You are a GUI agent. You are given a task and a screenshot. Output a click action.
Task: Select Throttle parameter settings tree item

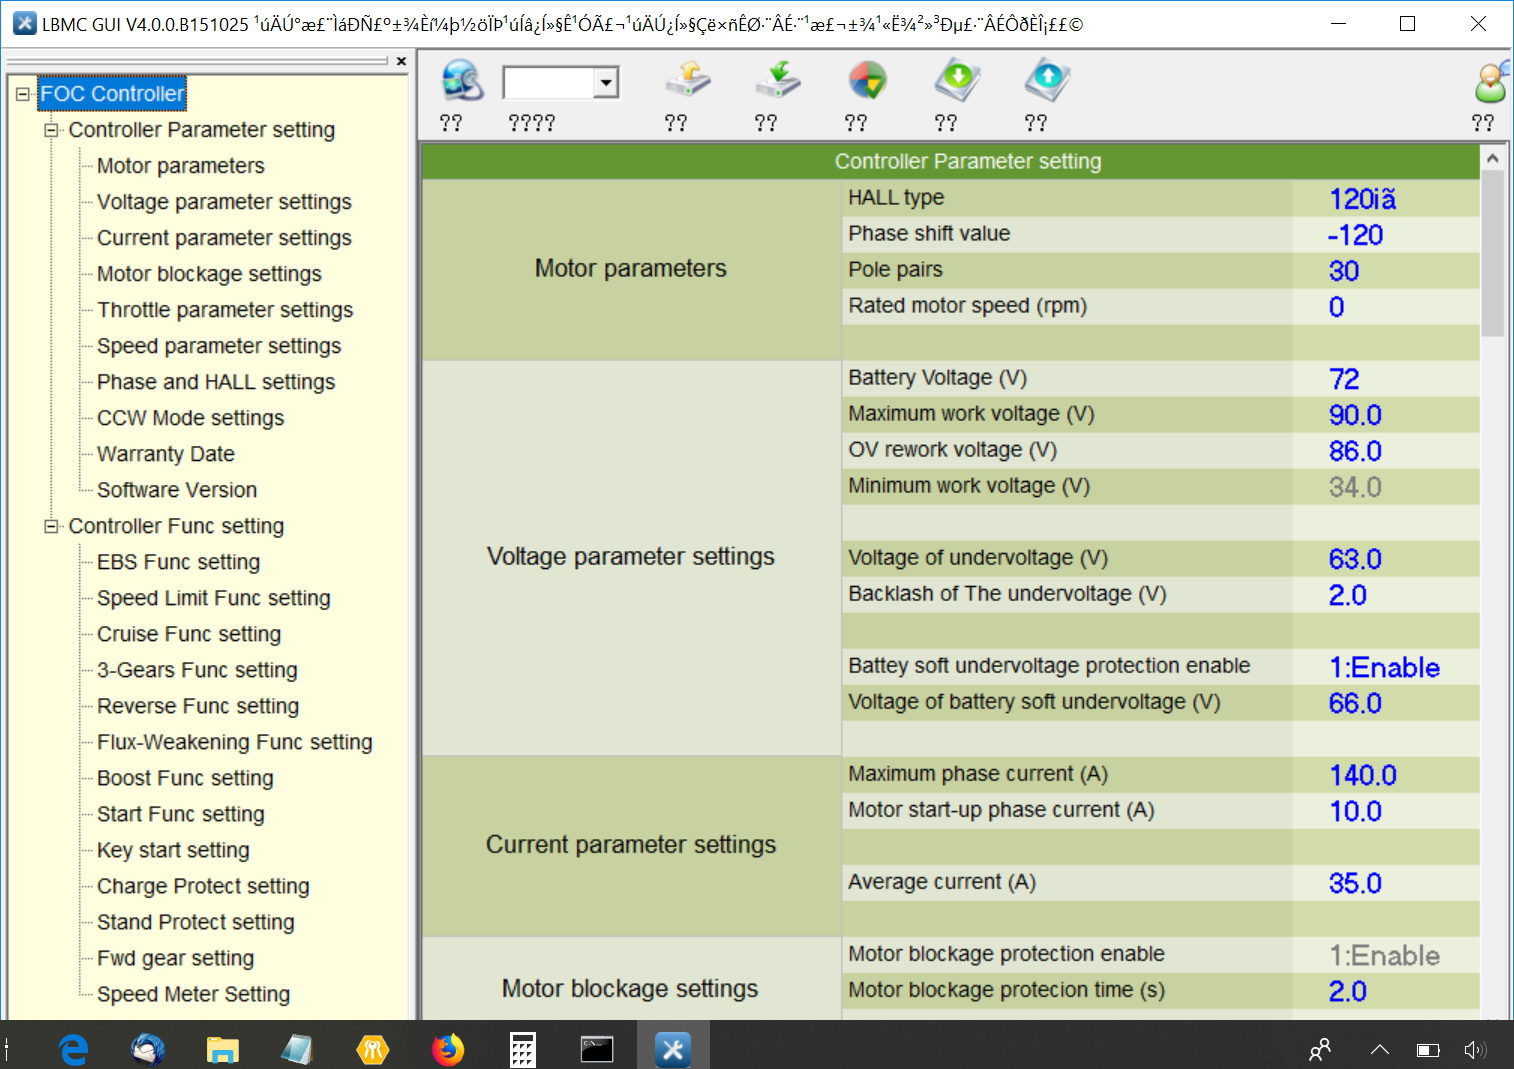coord(224,310)
